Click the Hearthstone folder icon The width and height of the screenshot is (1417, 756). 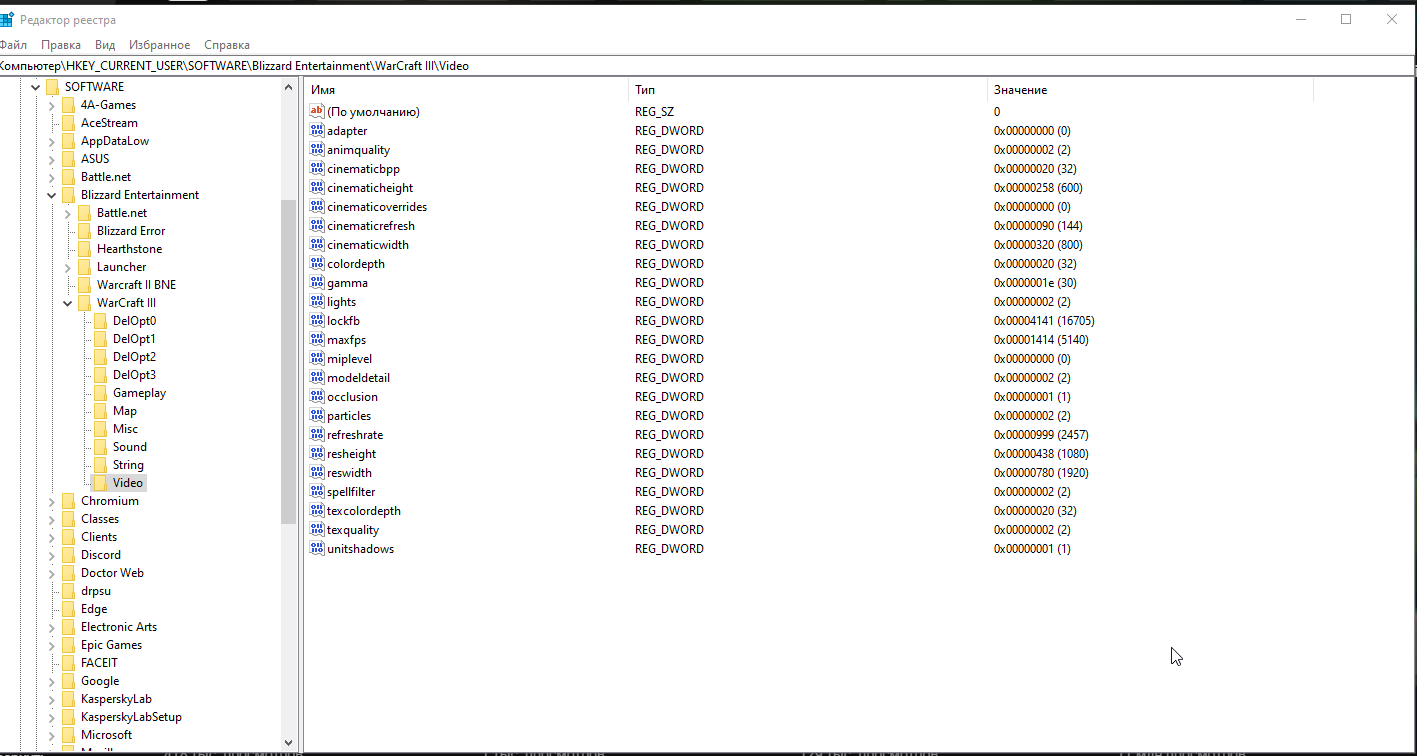pyautogui.click(x=84, y=249)
